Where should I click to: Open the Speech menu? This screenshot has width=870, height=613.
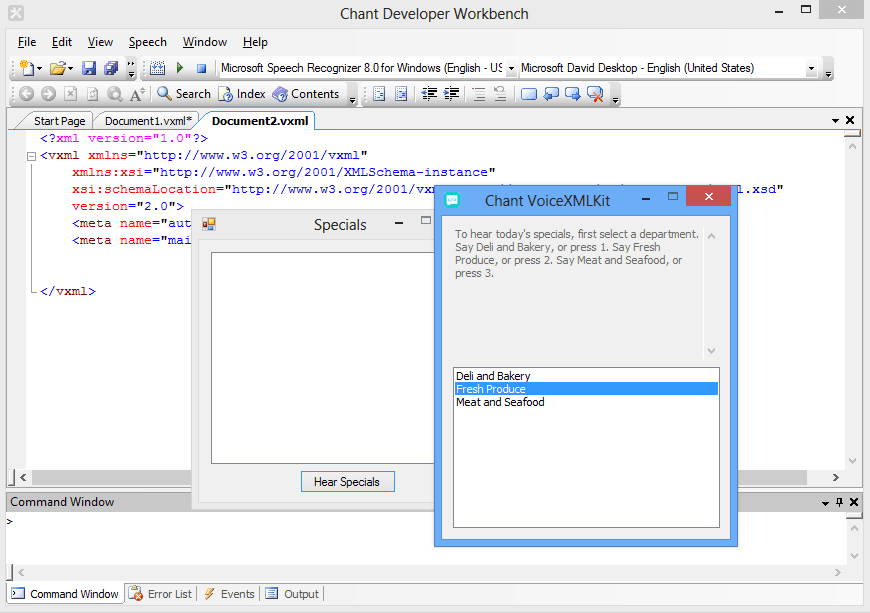tap(148, 42)
